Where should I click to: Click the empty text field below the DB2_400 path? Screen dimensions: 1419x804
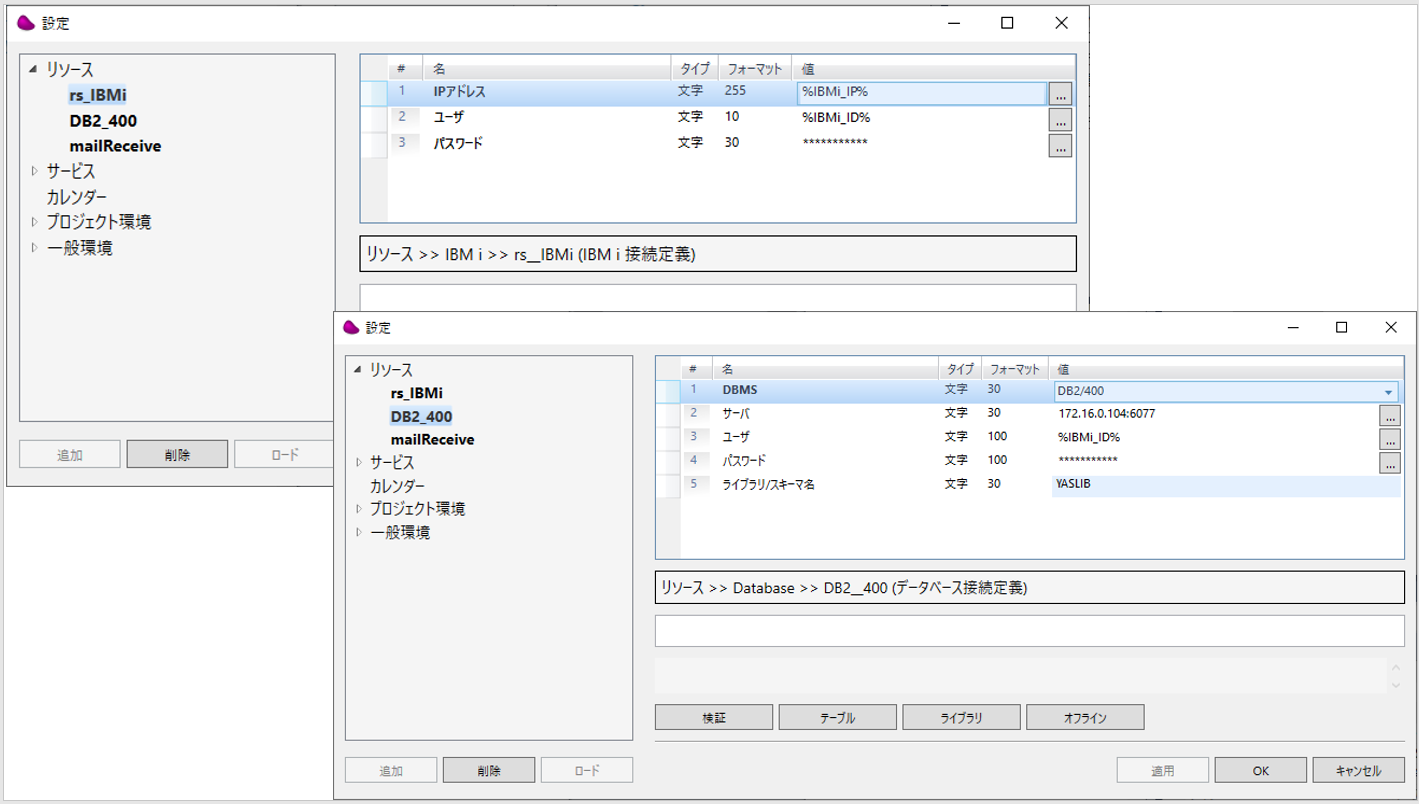click(x=1029, y=631)
